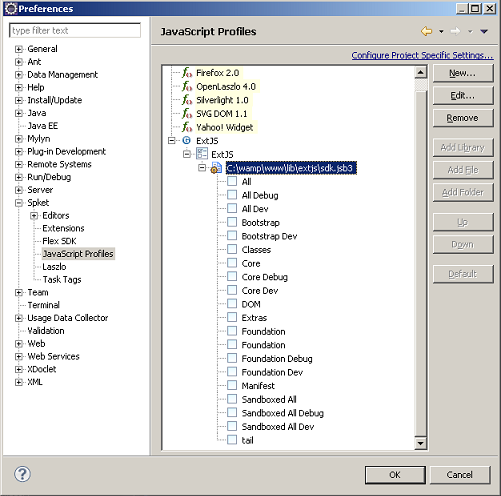Viewport: 501px width, 496px height.
Task: Click the Cancel button
Action: (460, 475)
